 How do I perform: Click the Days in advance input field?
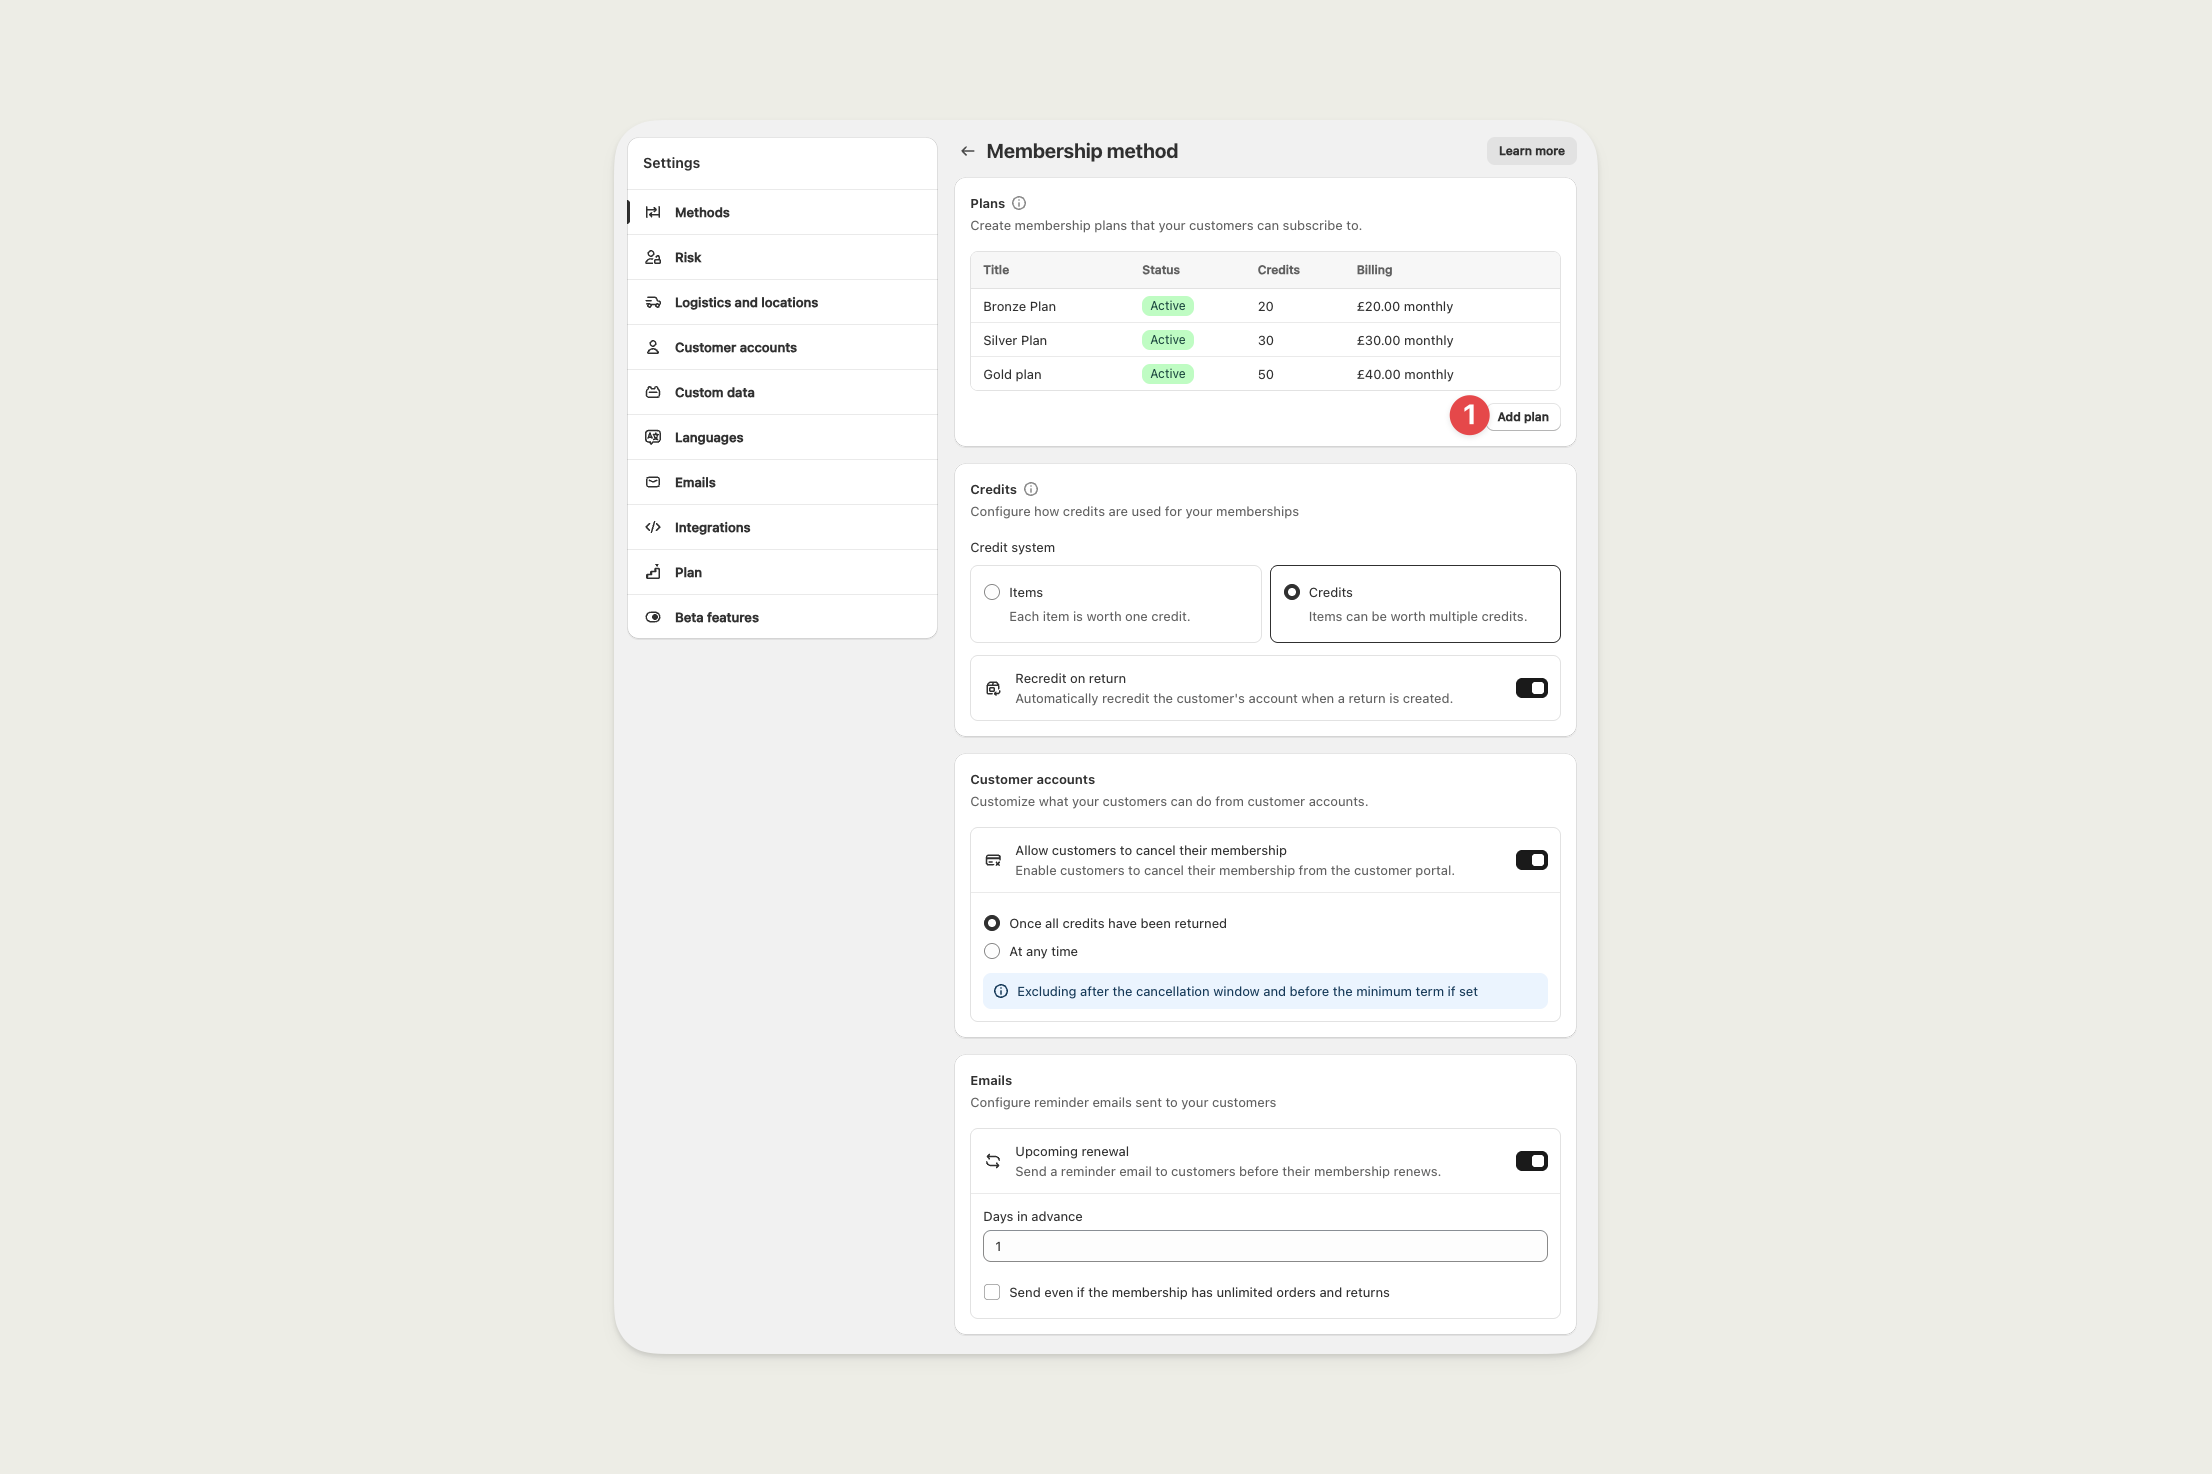[x=1264, y=1246]
